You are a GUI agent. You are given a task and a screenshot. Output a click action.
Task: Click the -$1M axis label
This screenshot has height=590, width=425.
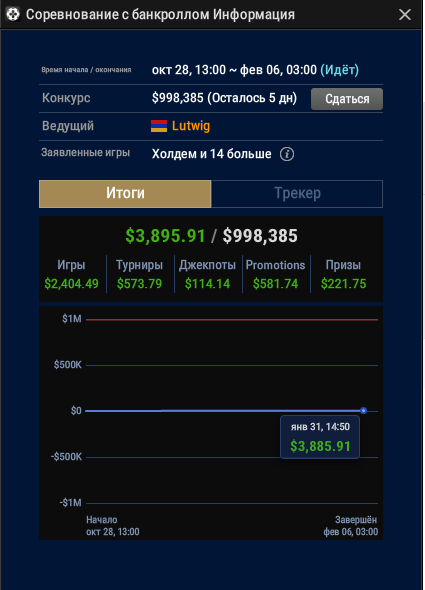(x=70, y=503)
